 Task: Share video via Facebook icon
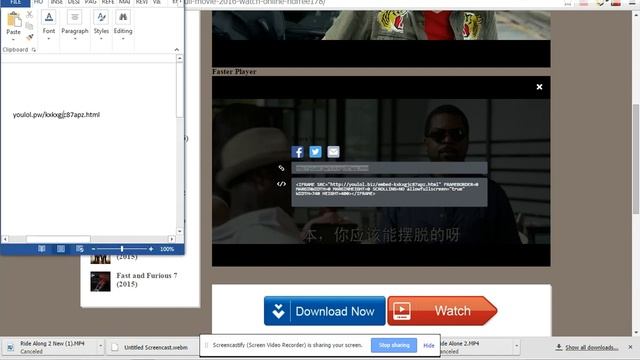pos(298,152)
